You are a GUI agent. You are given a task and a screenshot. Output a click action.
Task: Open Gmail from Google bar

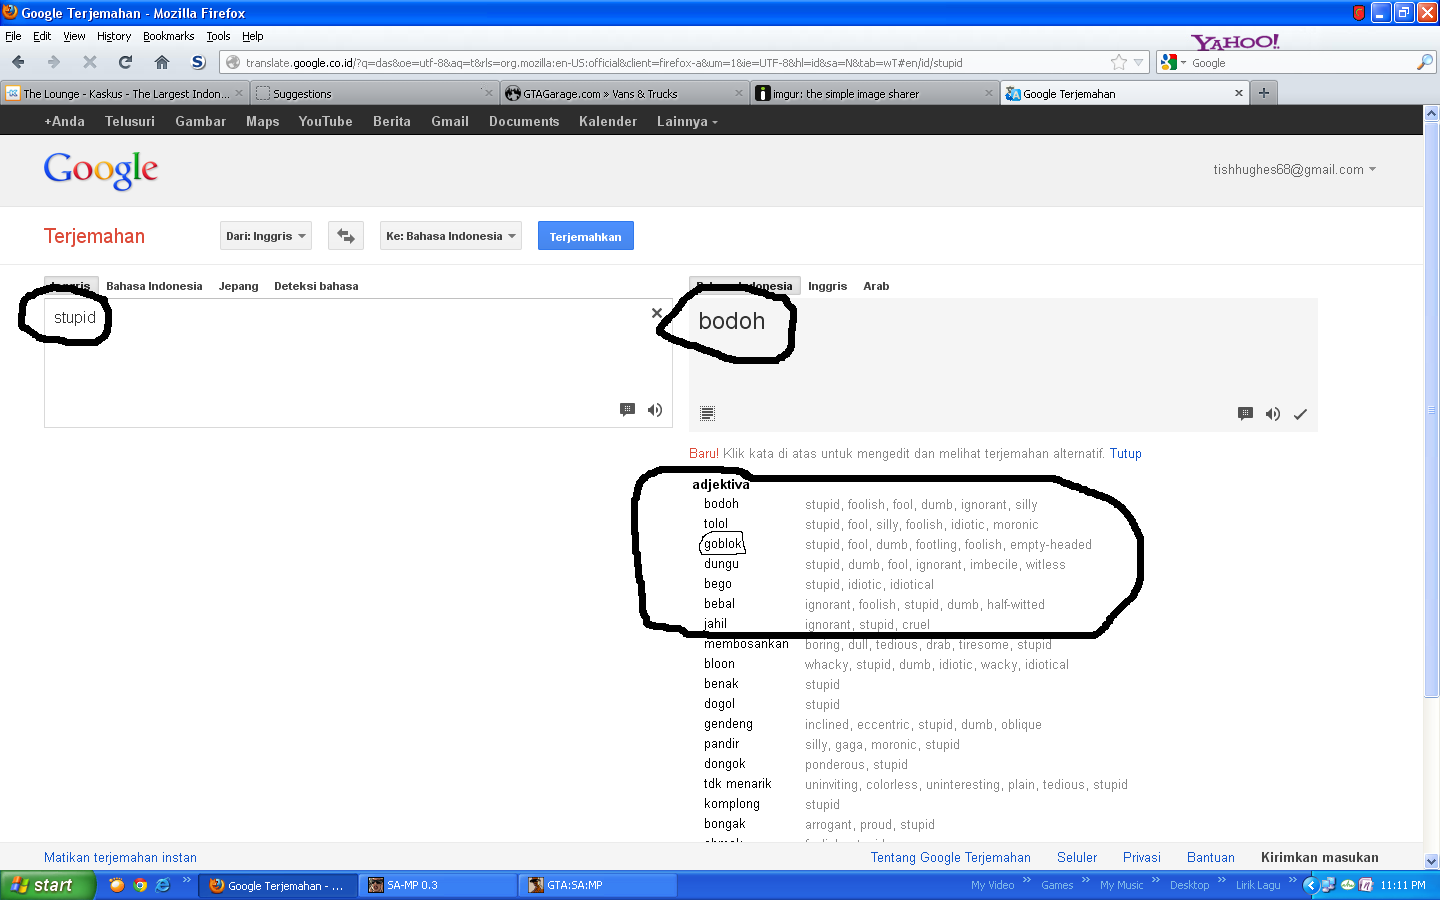450,121
